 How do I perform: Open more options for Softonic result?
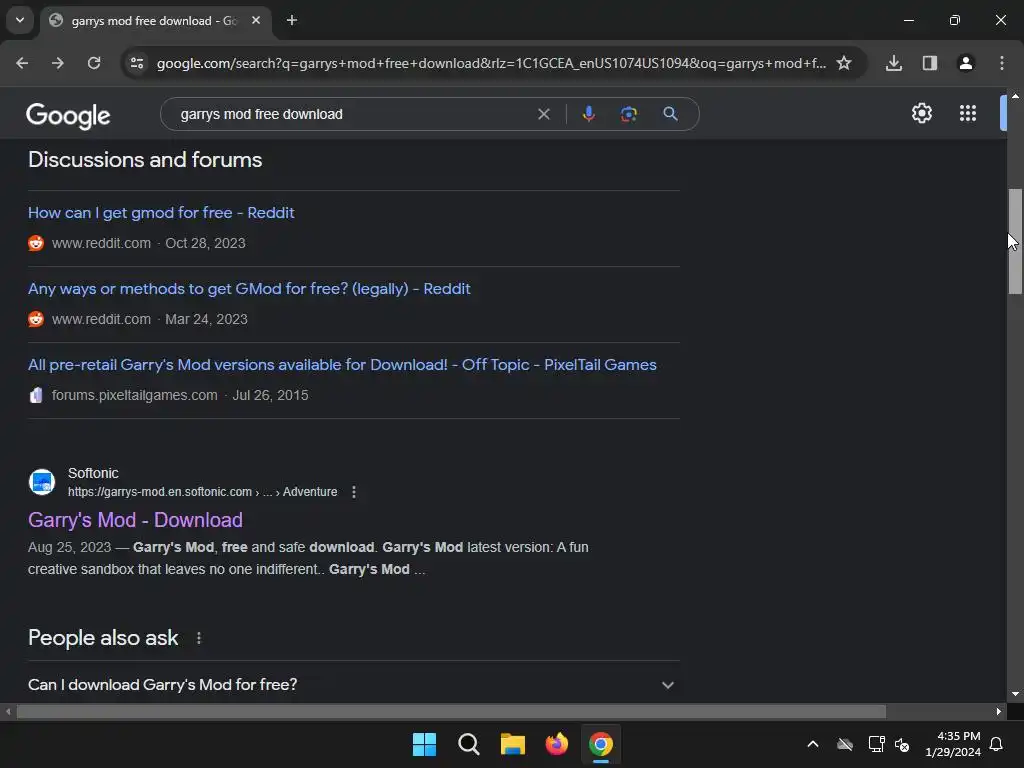[x=354, y=492]
